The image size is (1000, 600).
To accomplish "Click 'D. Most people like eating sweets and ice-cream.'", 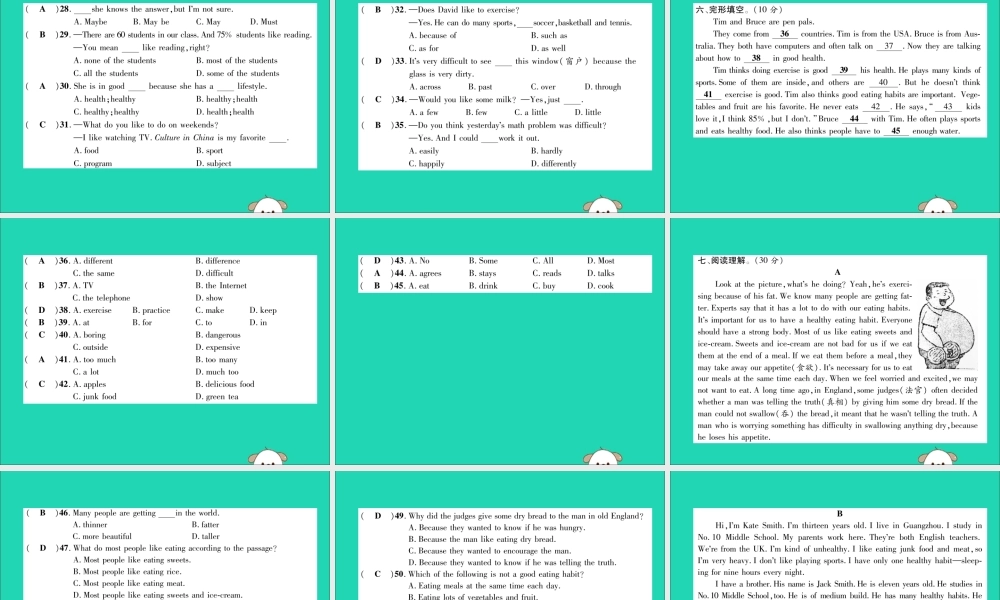I will point(158,596).
